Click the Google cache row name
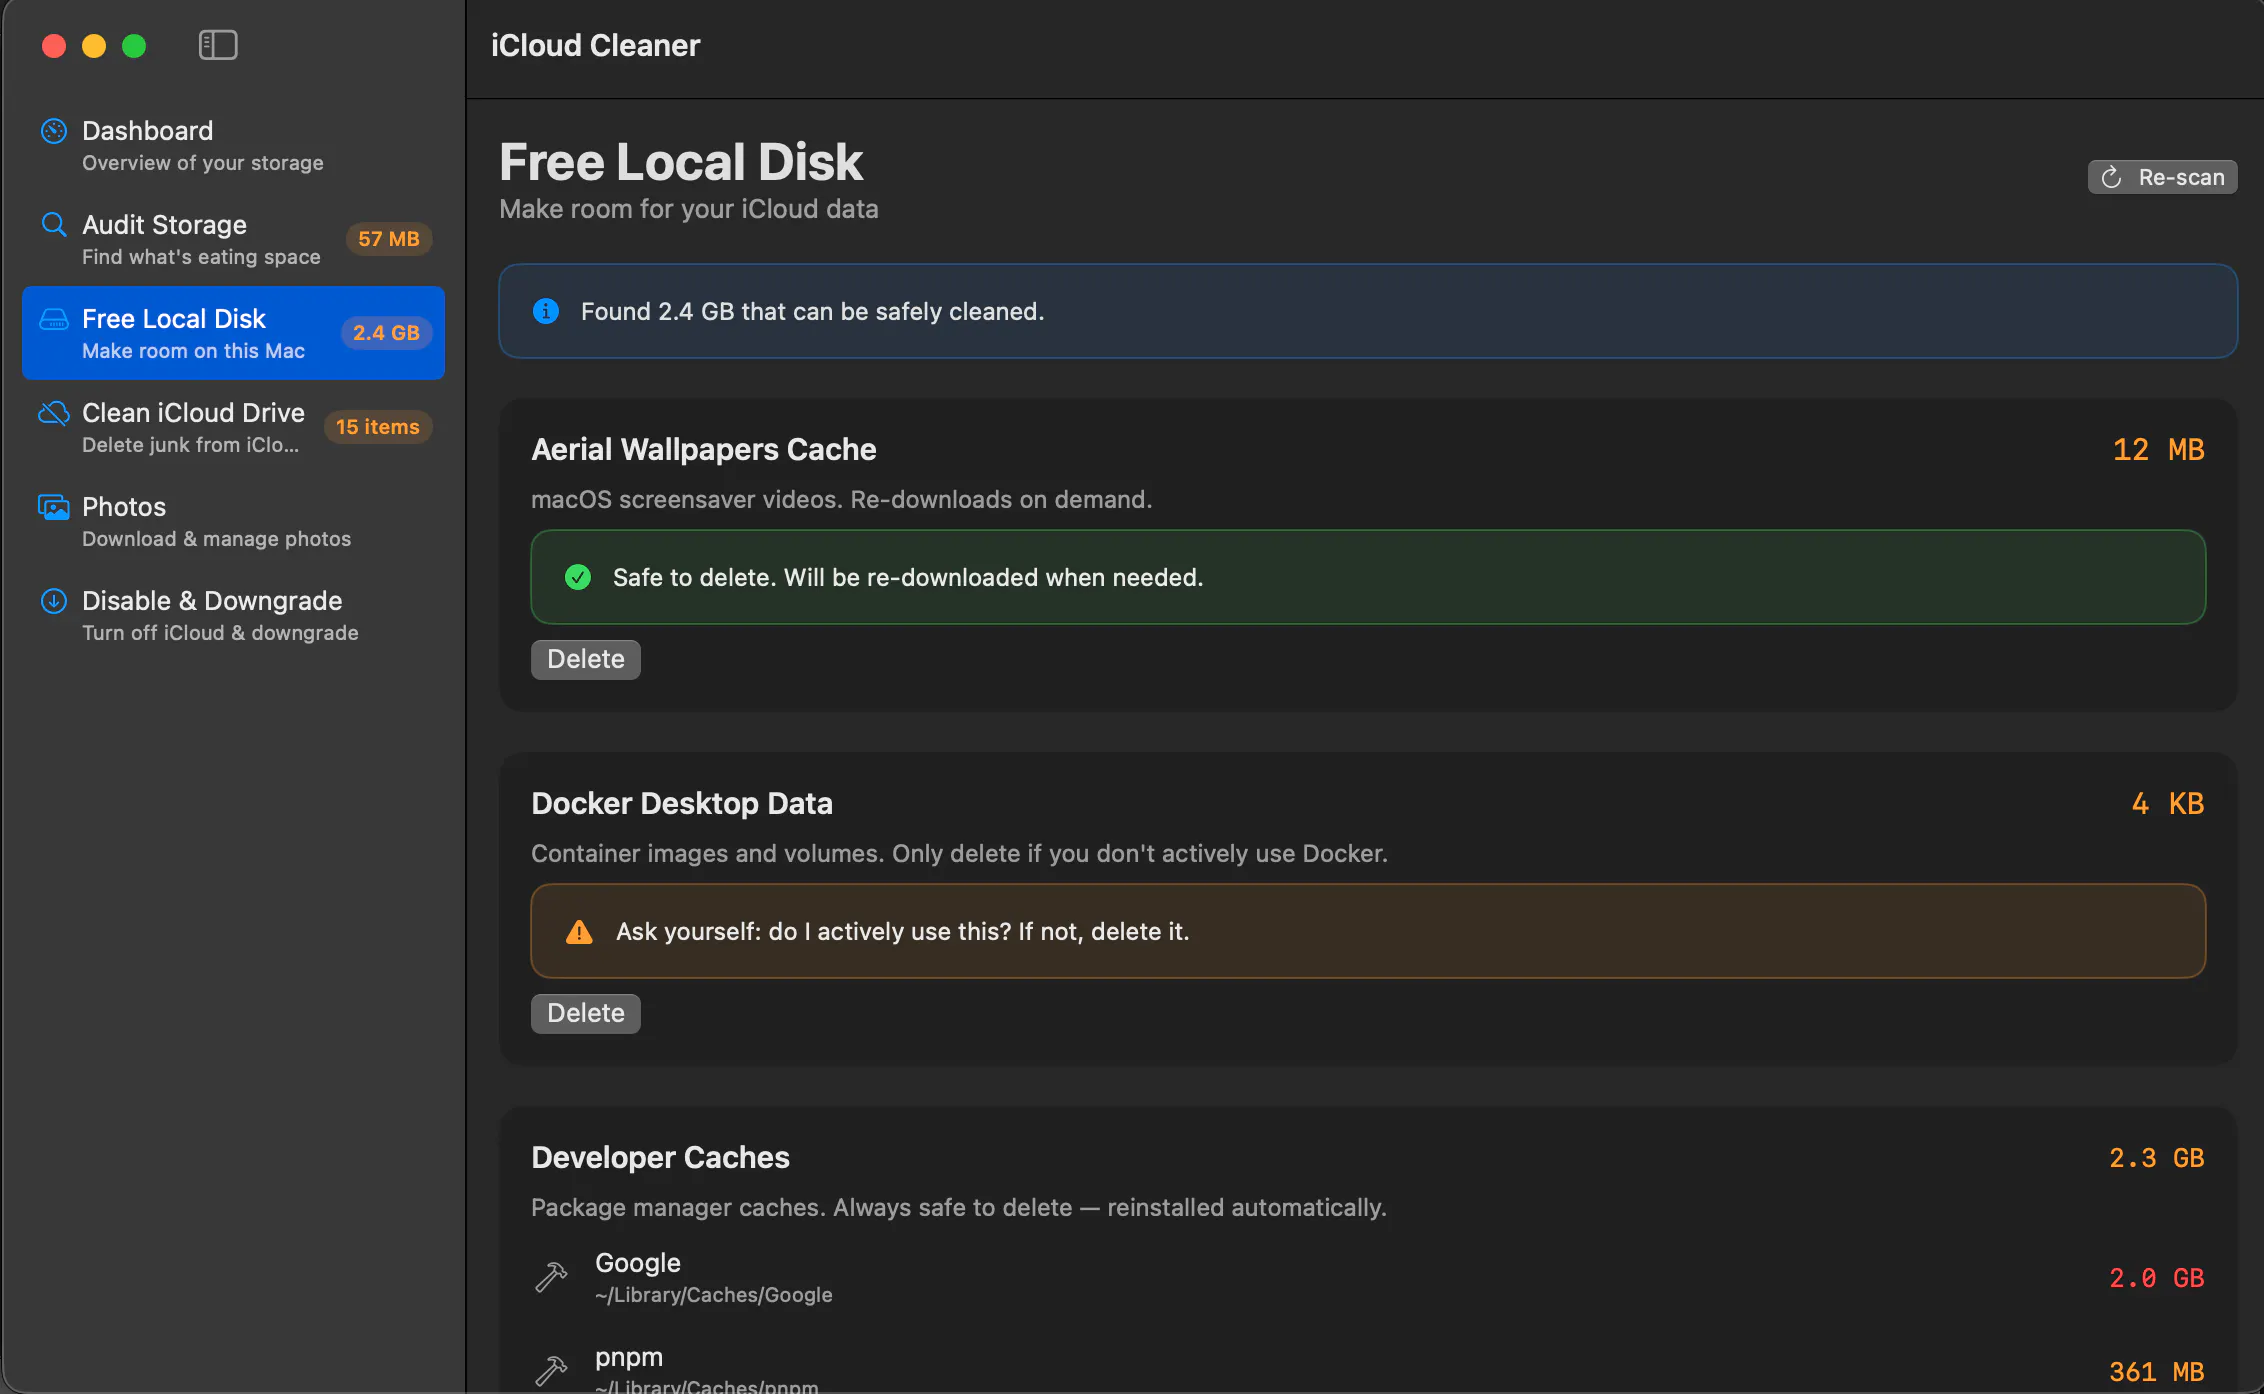The width and height of the screenshot is (2264, 1394). point(638,1263)
